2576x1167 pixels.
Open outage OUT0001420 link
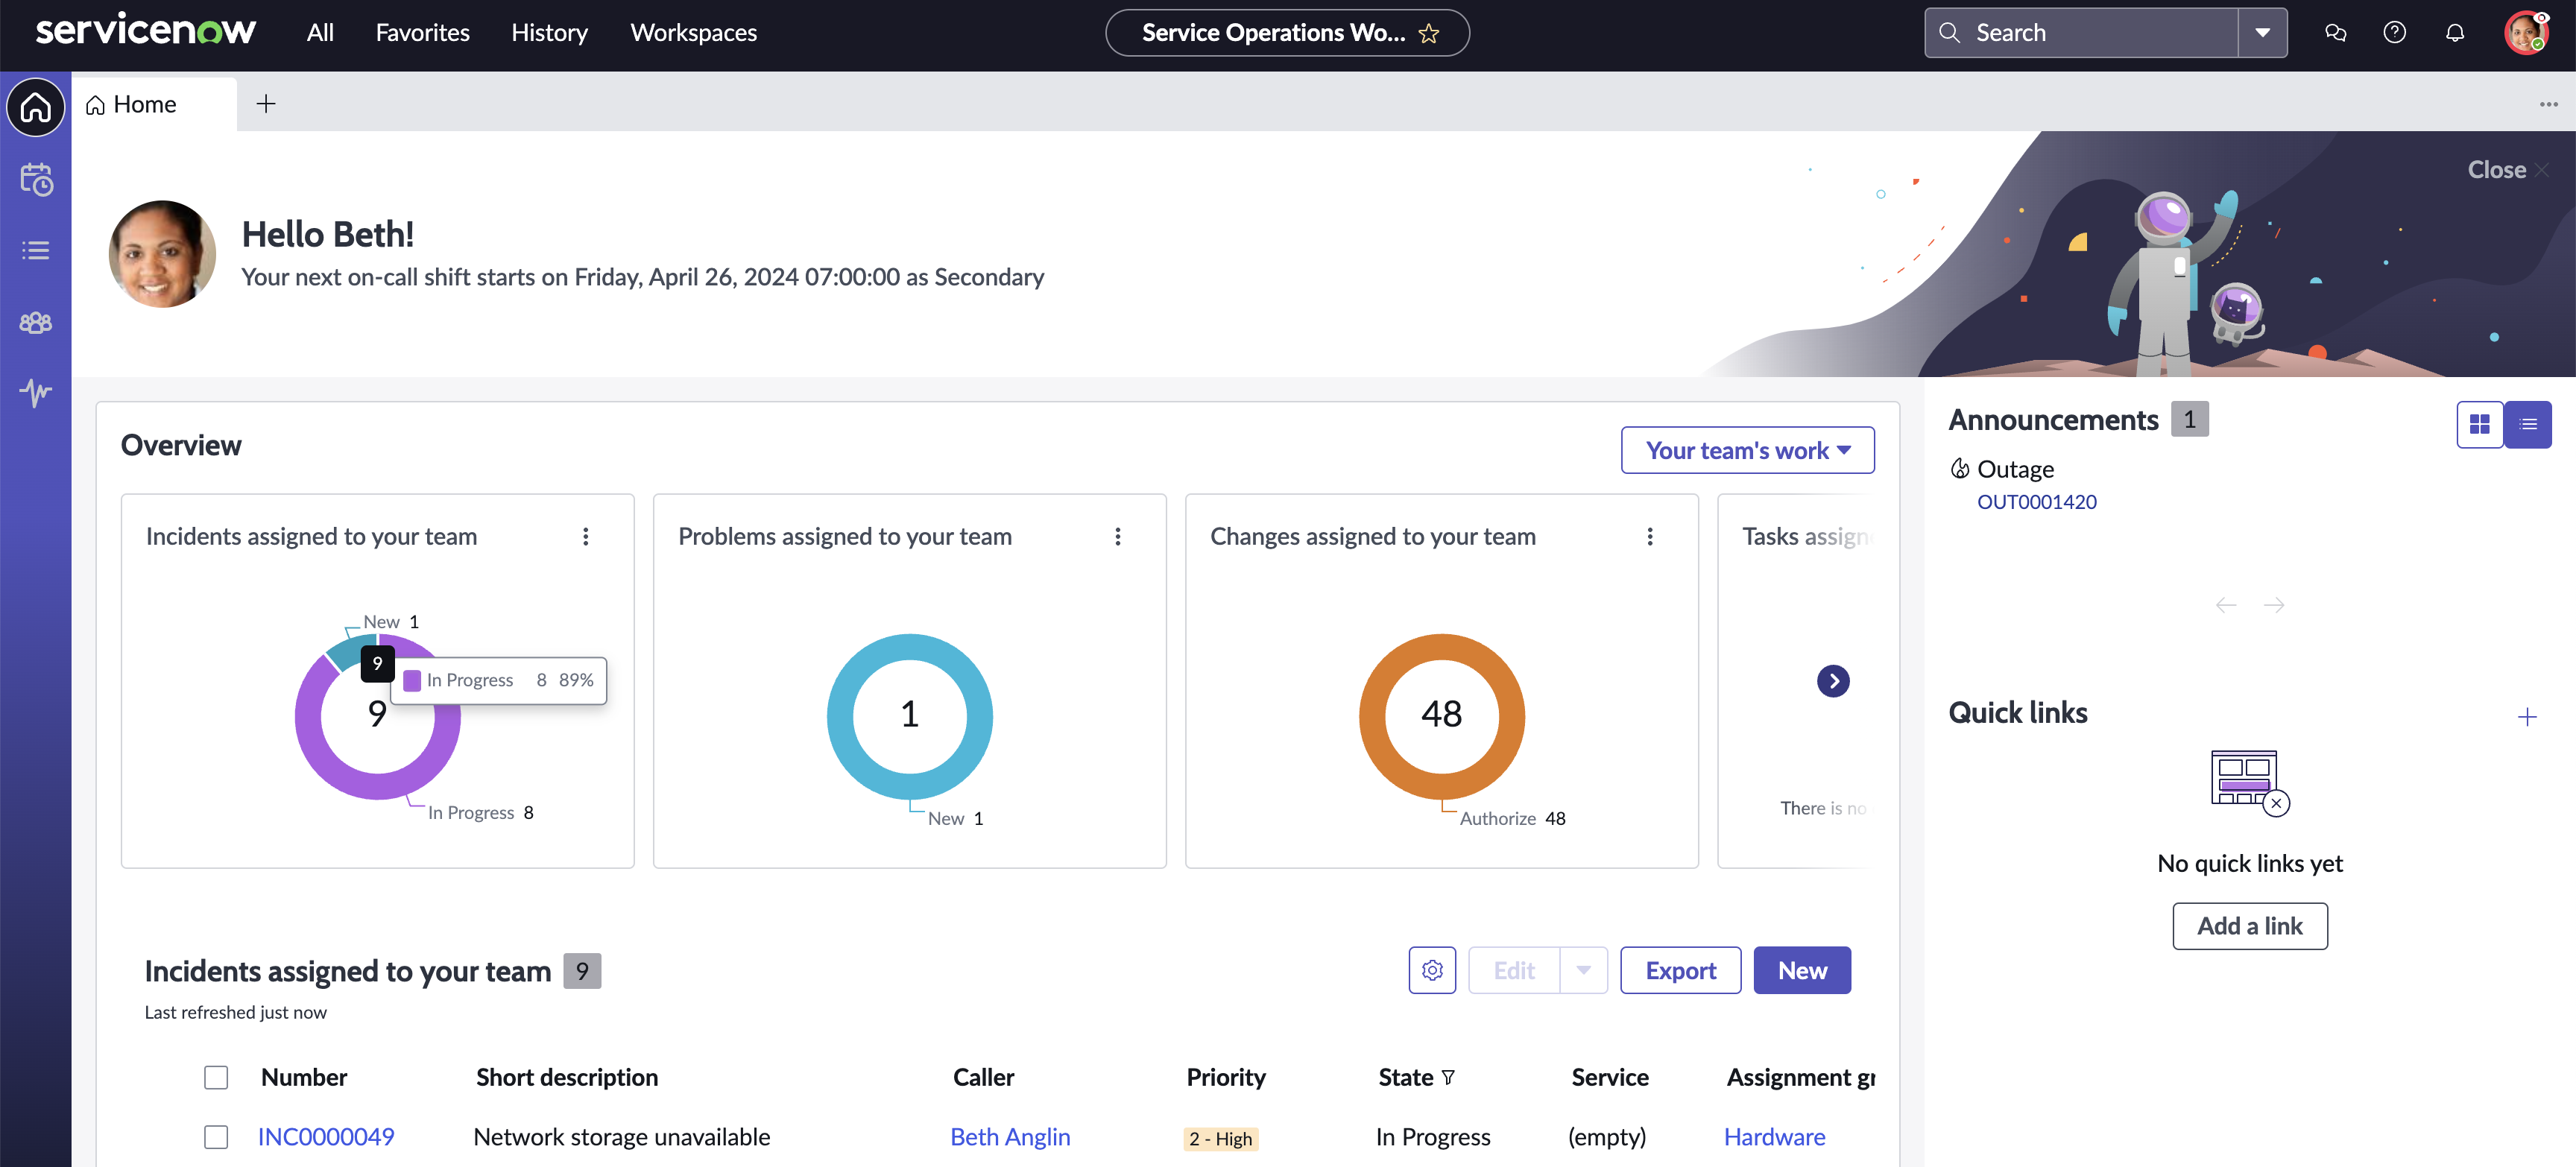pos(2036,502)
